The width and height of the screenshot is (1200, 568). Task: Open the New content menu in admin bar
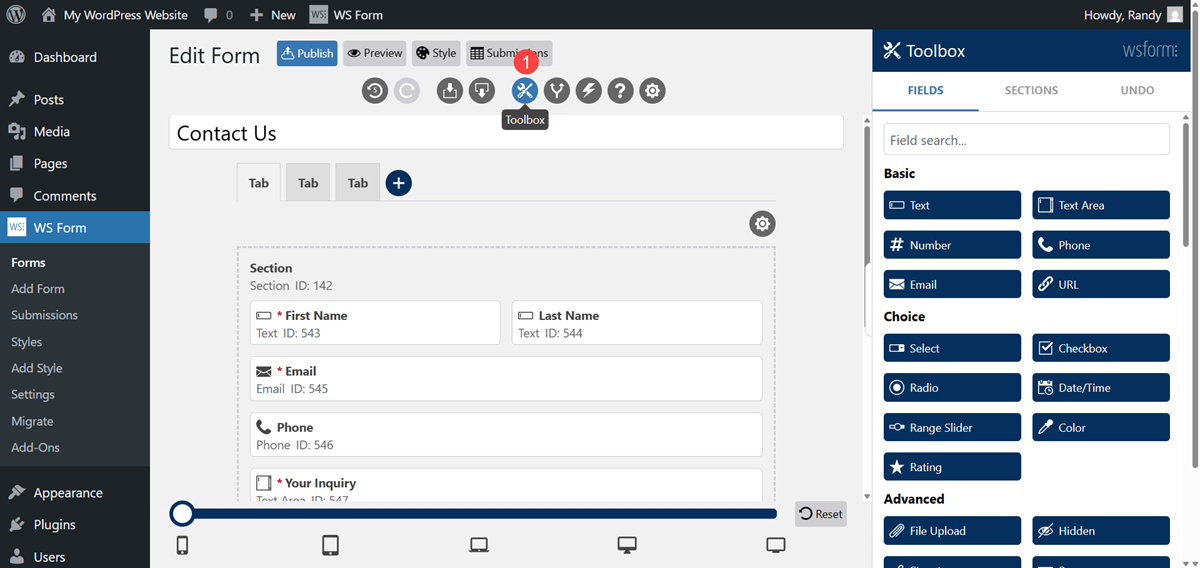[x=273, y=15]
